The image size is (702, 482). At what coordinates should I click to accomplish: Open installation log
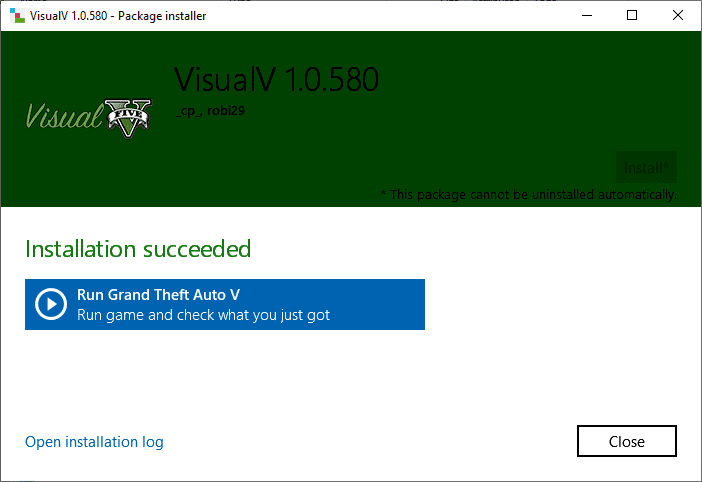pos(94,442)
